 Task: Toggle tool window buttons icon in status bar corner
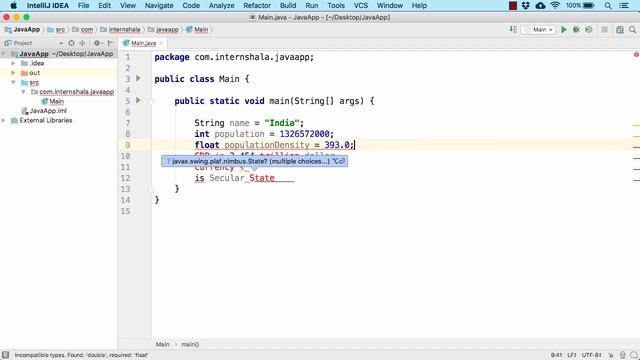click(x=5, y=355)
